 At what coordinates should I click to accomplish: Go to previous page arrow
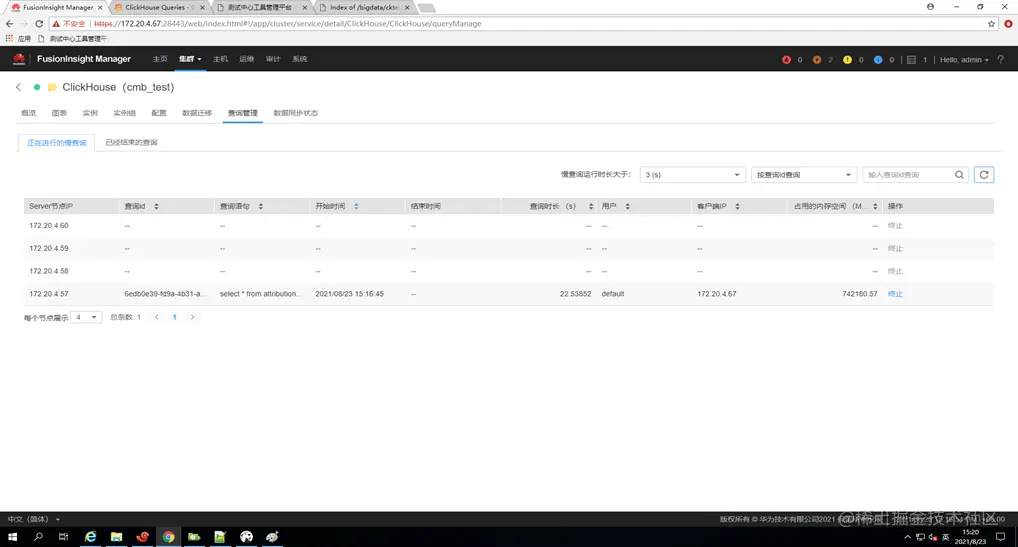coord(156,317)
